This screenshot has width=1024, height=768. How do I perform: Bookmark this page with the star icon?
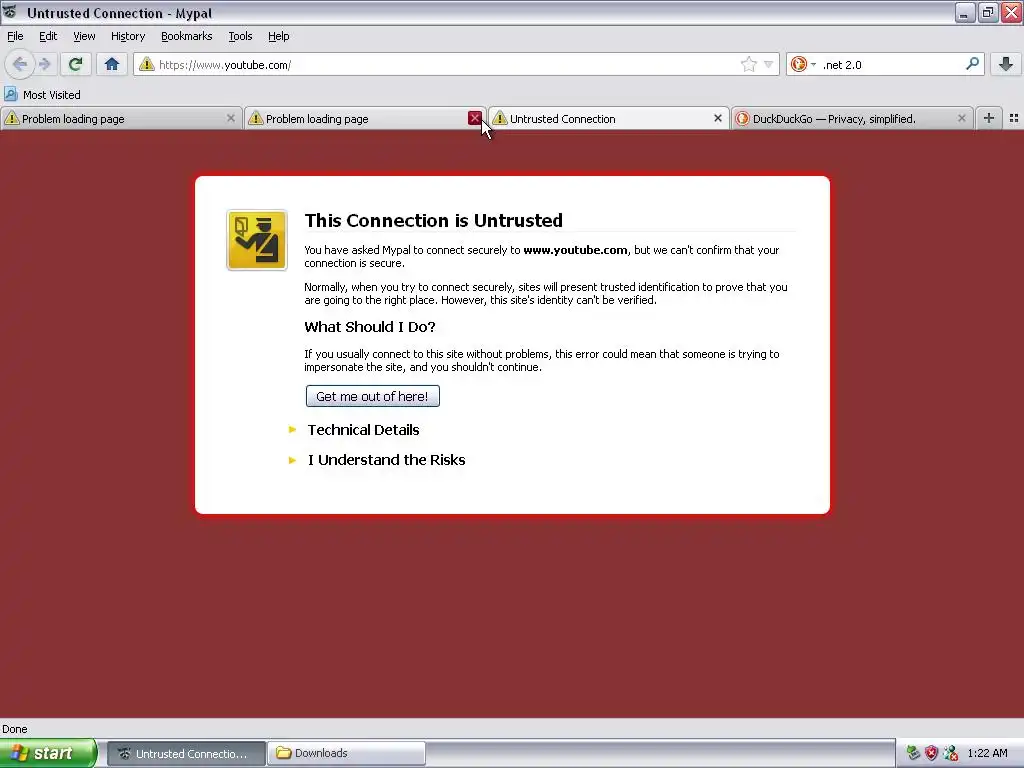click(x=748, y=64)
